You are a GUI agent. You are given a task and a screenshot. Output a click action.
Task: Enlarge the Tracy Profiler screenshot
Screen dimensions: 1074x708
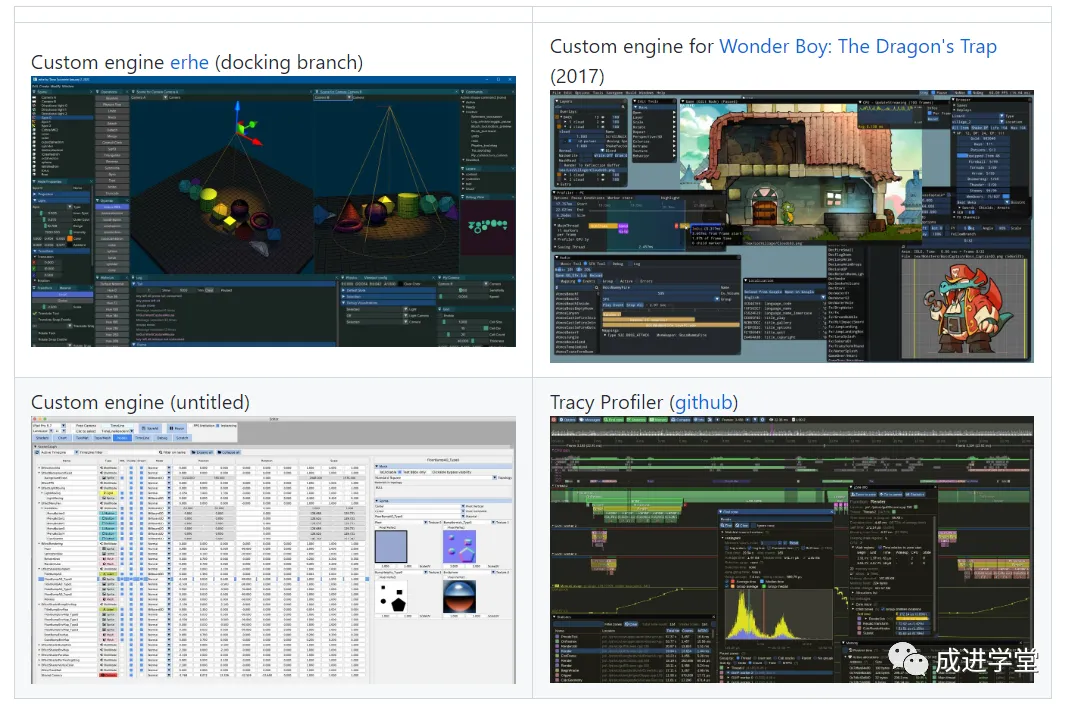pyautogui.click(x=792, y=549)
